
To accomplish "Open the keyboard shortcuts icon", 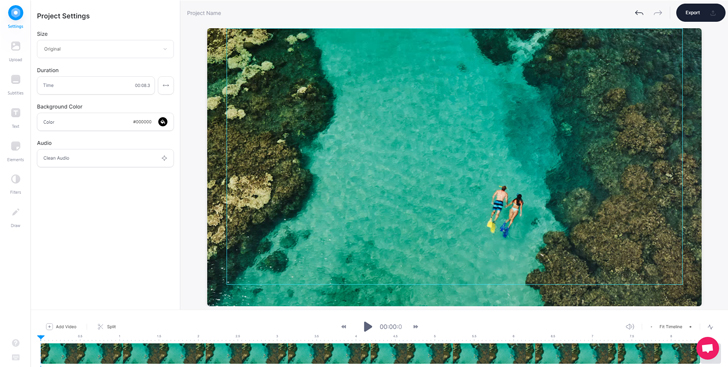I will (15, 357).
